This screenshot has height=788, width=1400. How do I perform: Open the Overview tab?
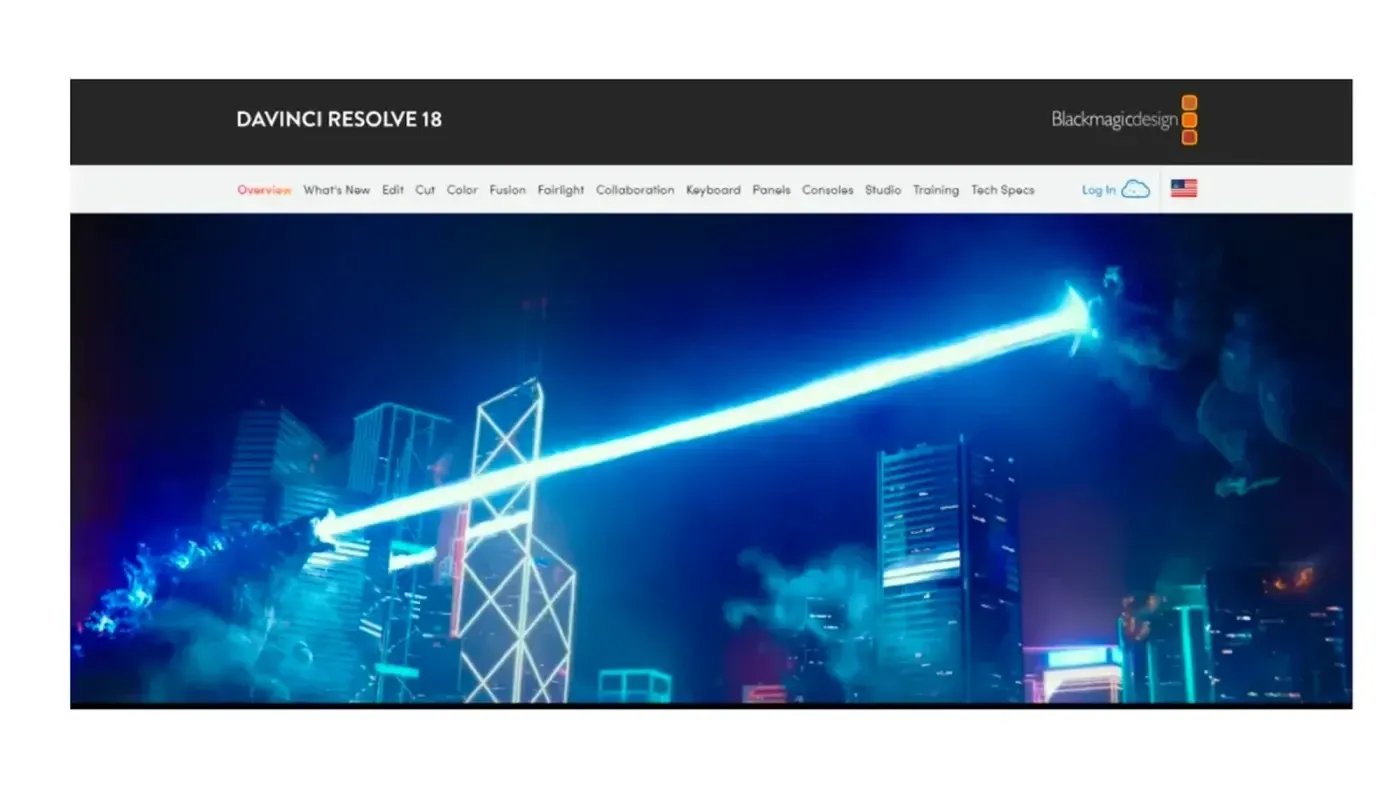(x=264, y=190)
